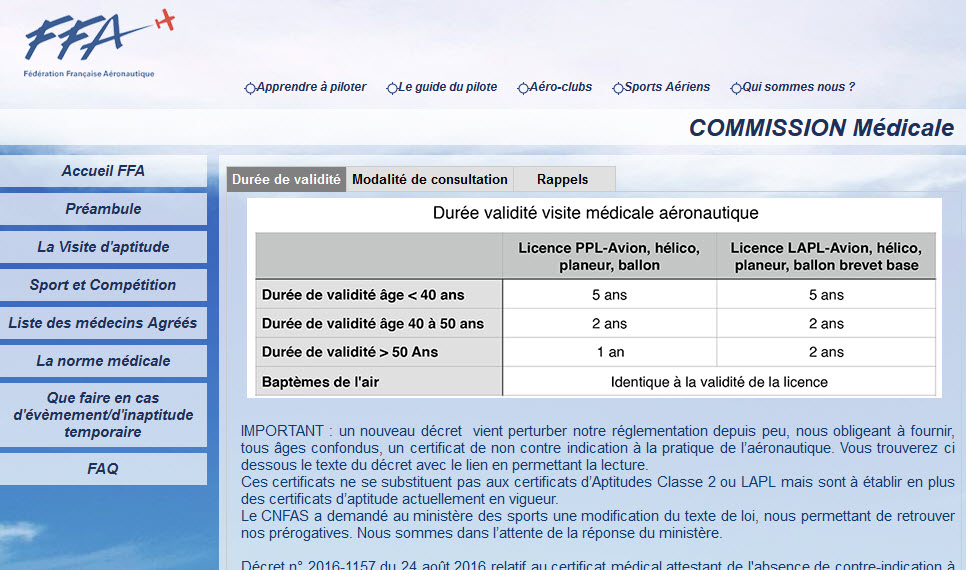Go to Accueil FFA in sidebar
The image size is (966, 570).
[103, 171]
